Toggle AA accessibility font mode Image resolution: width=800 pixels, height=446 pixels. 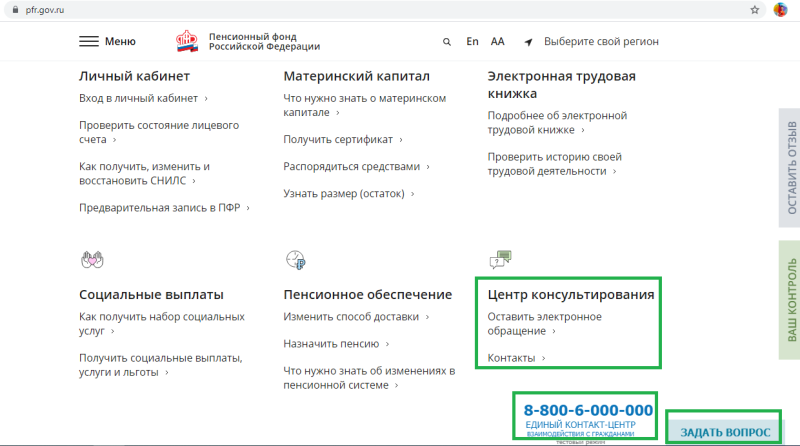497,41
